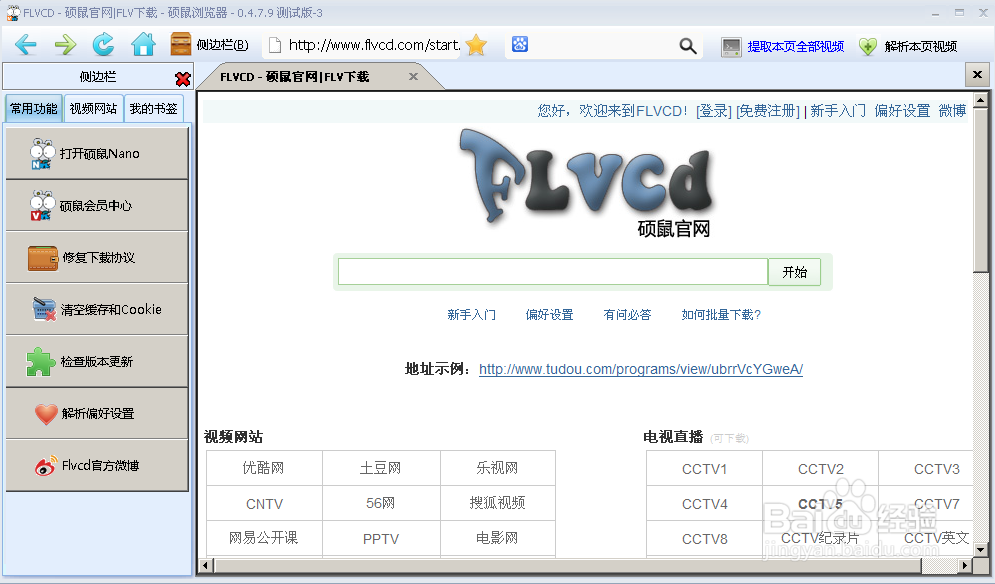995x584 pixels.
Task: Open 乐视网 in video sites grid
Action: pos(498,468)
